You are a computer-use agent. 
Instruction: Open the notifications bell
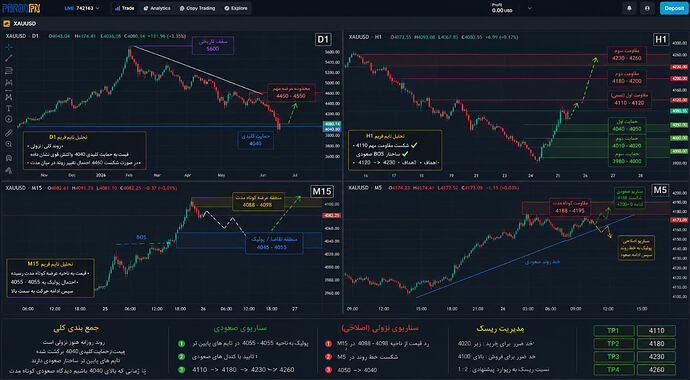[629, 8]
